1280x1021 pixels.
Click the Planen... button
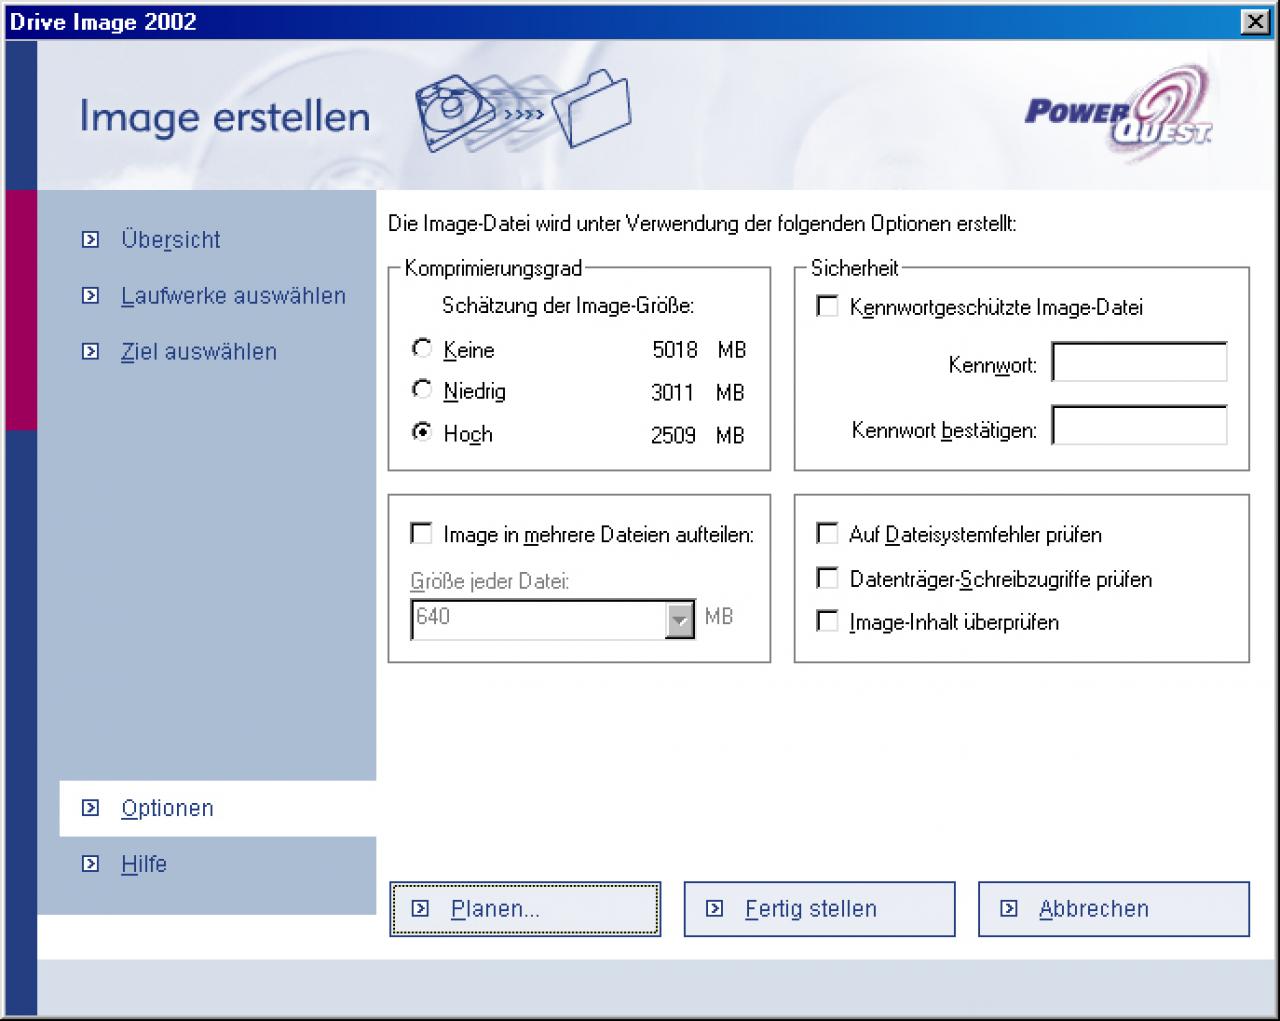click(525, 909)
